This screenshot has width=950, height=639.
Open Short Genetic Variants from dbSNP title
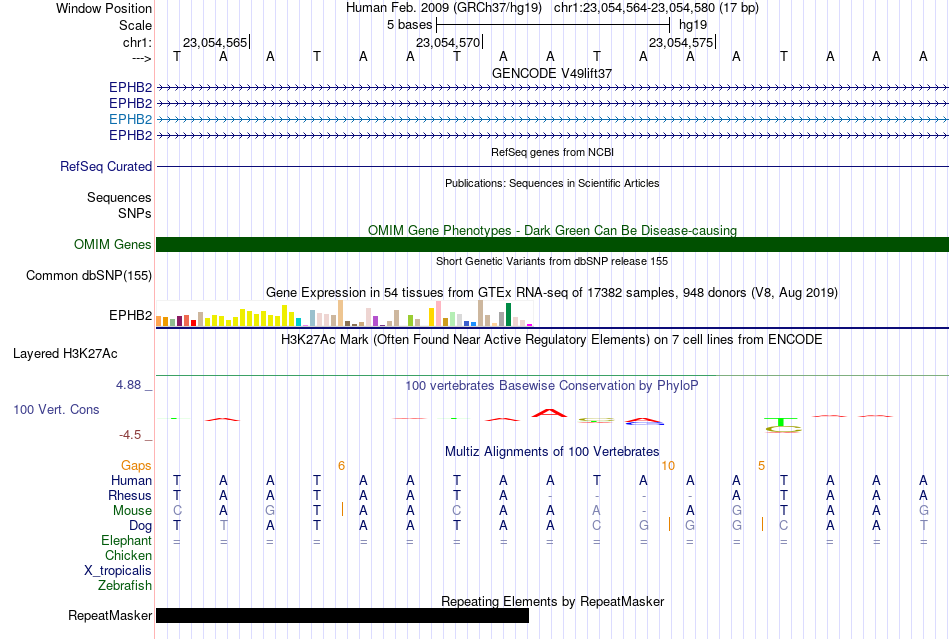(552, 261)
